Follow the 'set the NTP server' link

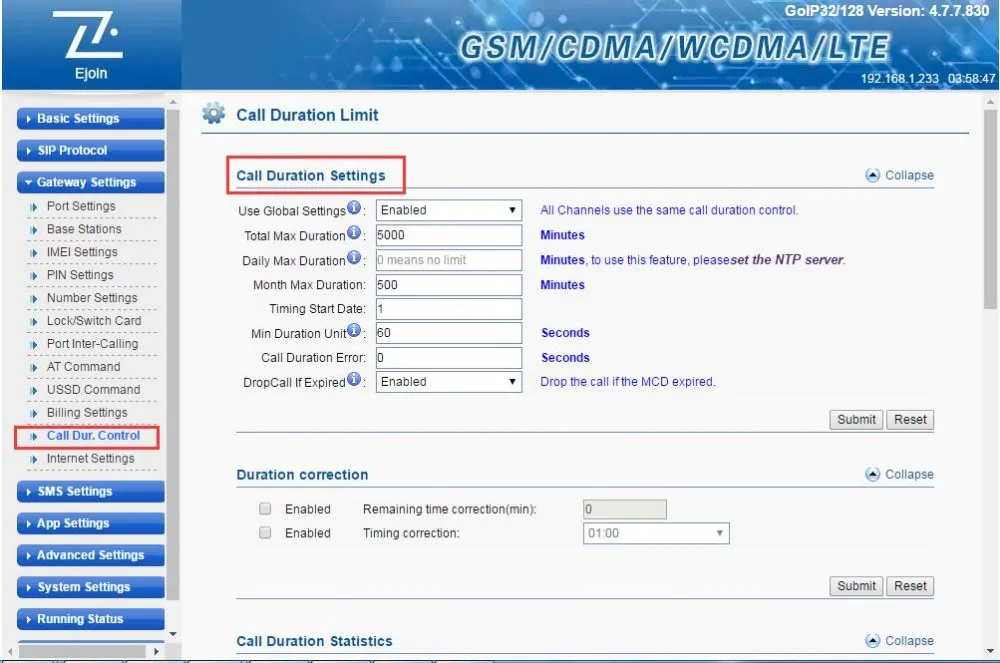tap(786, 260)
